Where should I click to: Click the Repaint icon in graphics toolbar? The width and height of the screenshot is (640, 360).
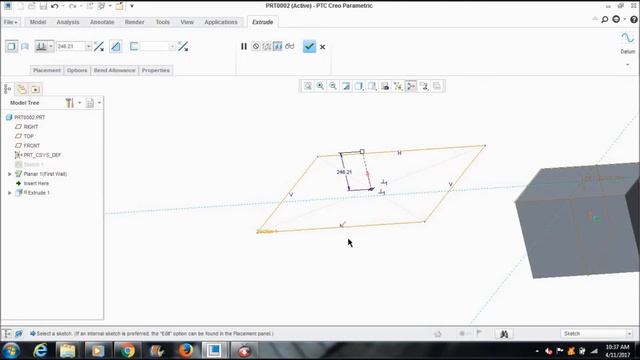(346, 86)
